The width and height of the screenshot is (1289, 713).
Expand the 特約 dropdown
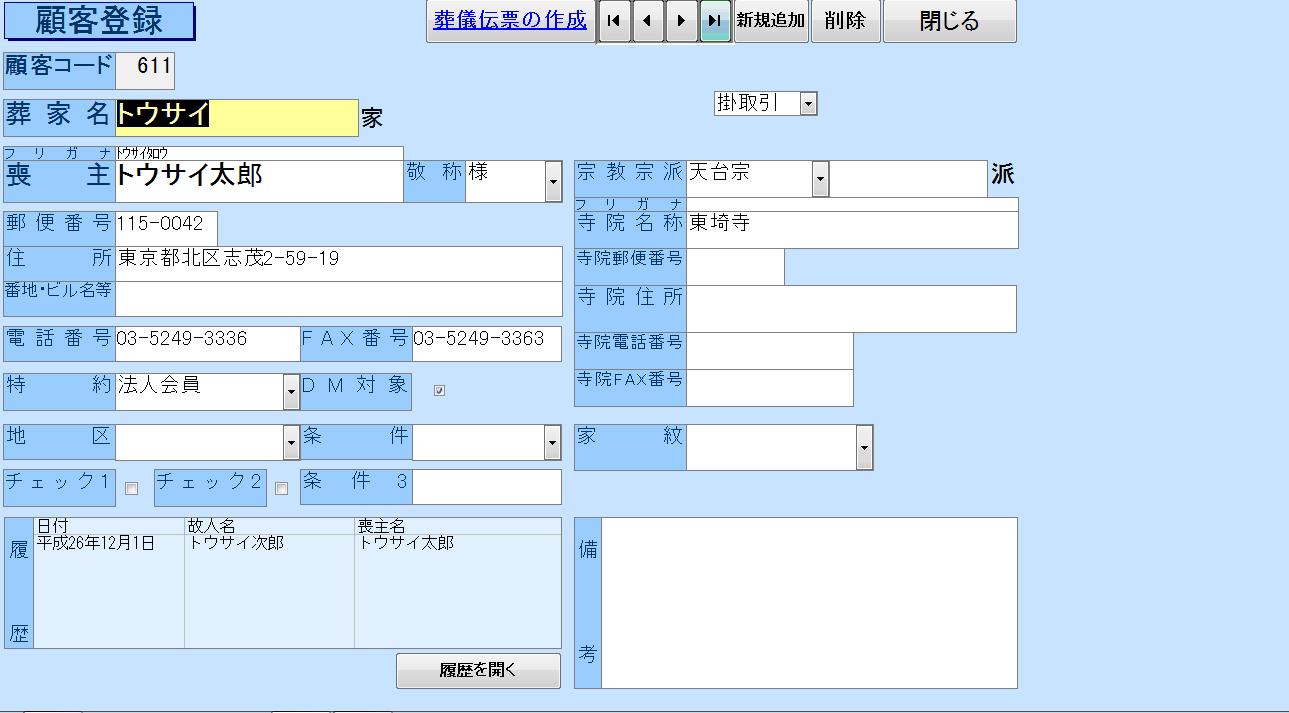pyautogui.click(x=291, y=392)
